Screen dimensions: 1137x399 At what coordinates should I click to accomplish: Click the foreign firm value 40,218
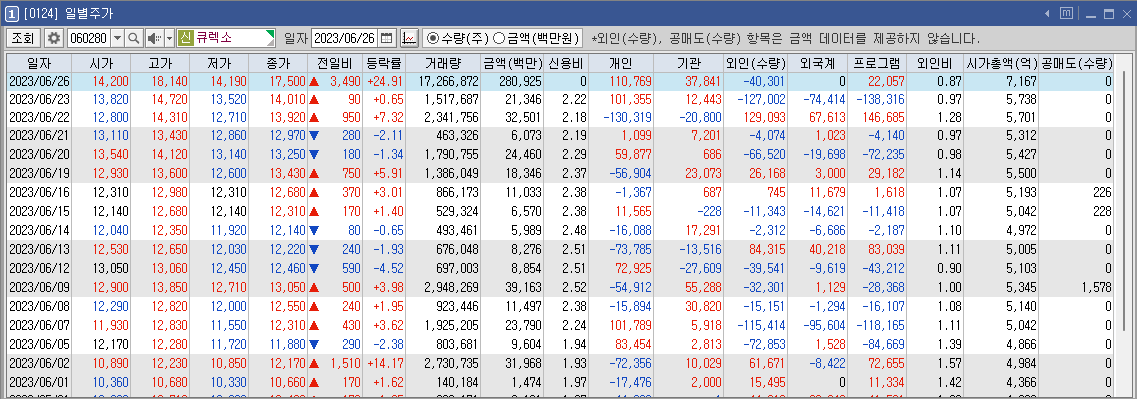827,249
